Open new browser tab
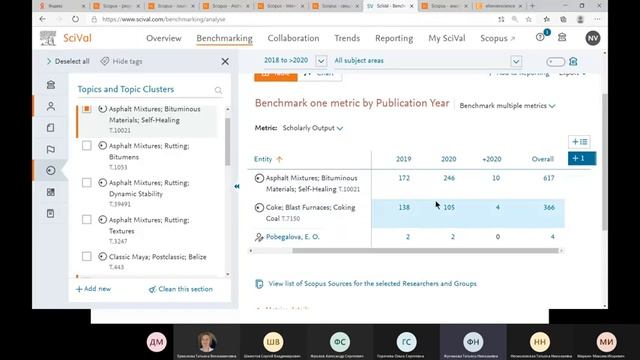Screen dimensions: 640x360 [x=532, y=6]
